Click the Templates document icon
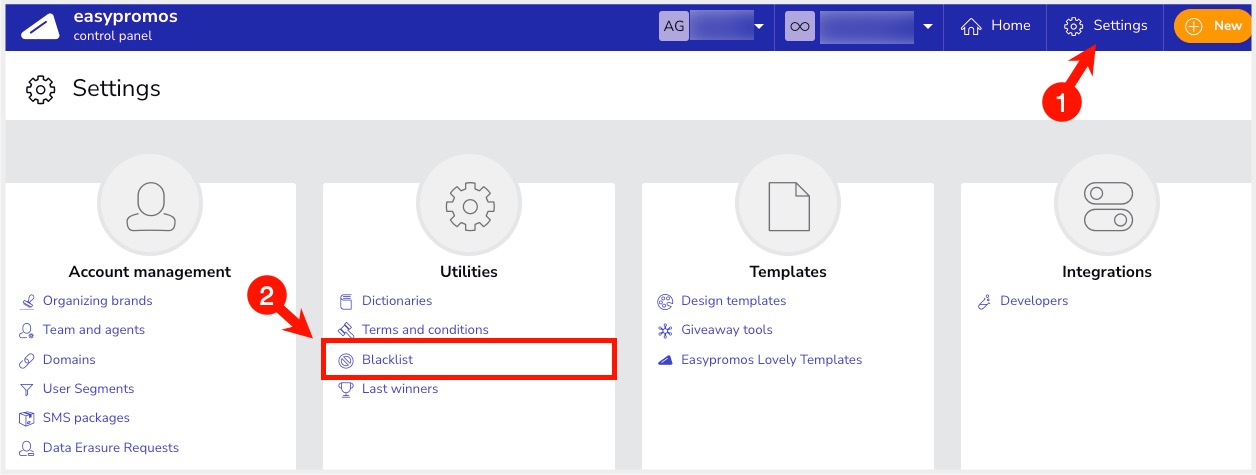This screenshot has width=1256, height=475. click(x=788, y=207)
